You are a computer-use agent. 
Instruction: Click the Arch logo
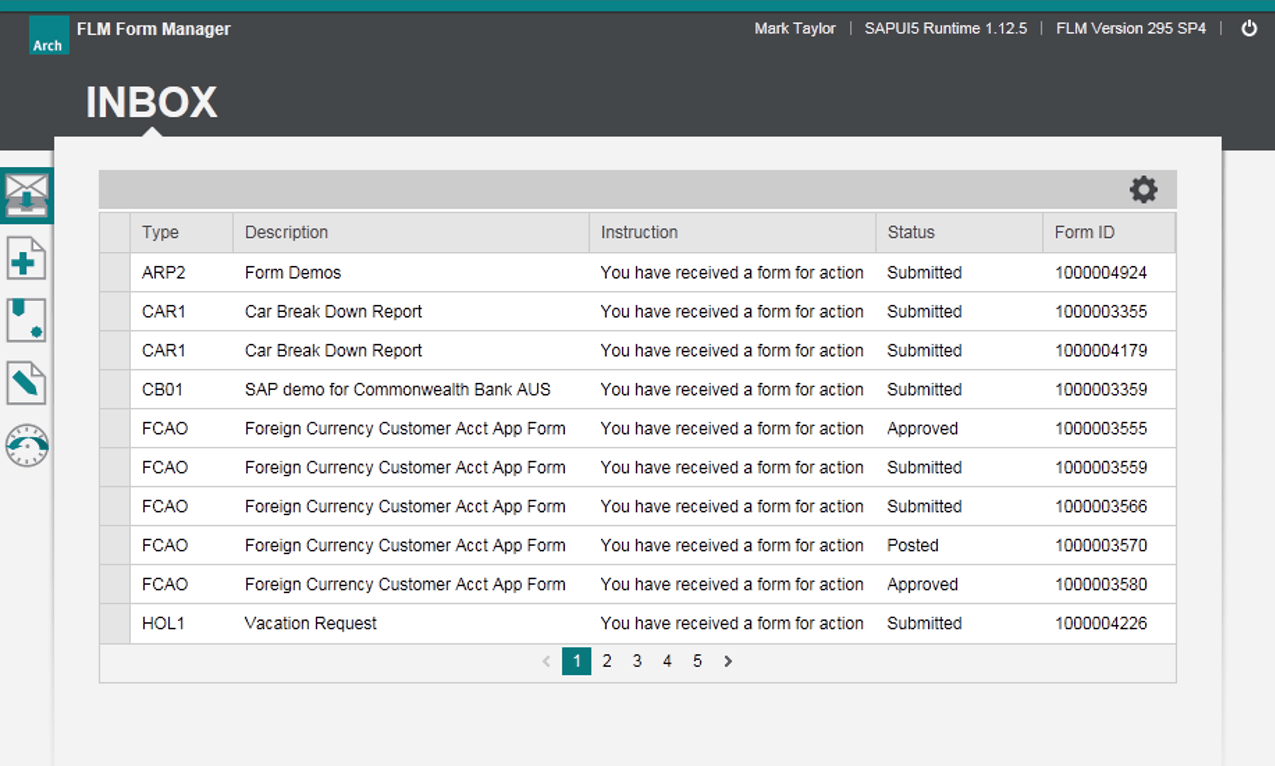click(48, 34)
